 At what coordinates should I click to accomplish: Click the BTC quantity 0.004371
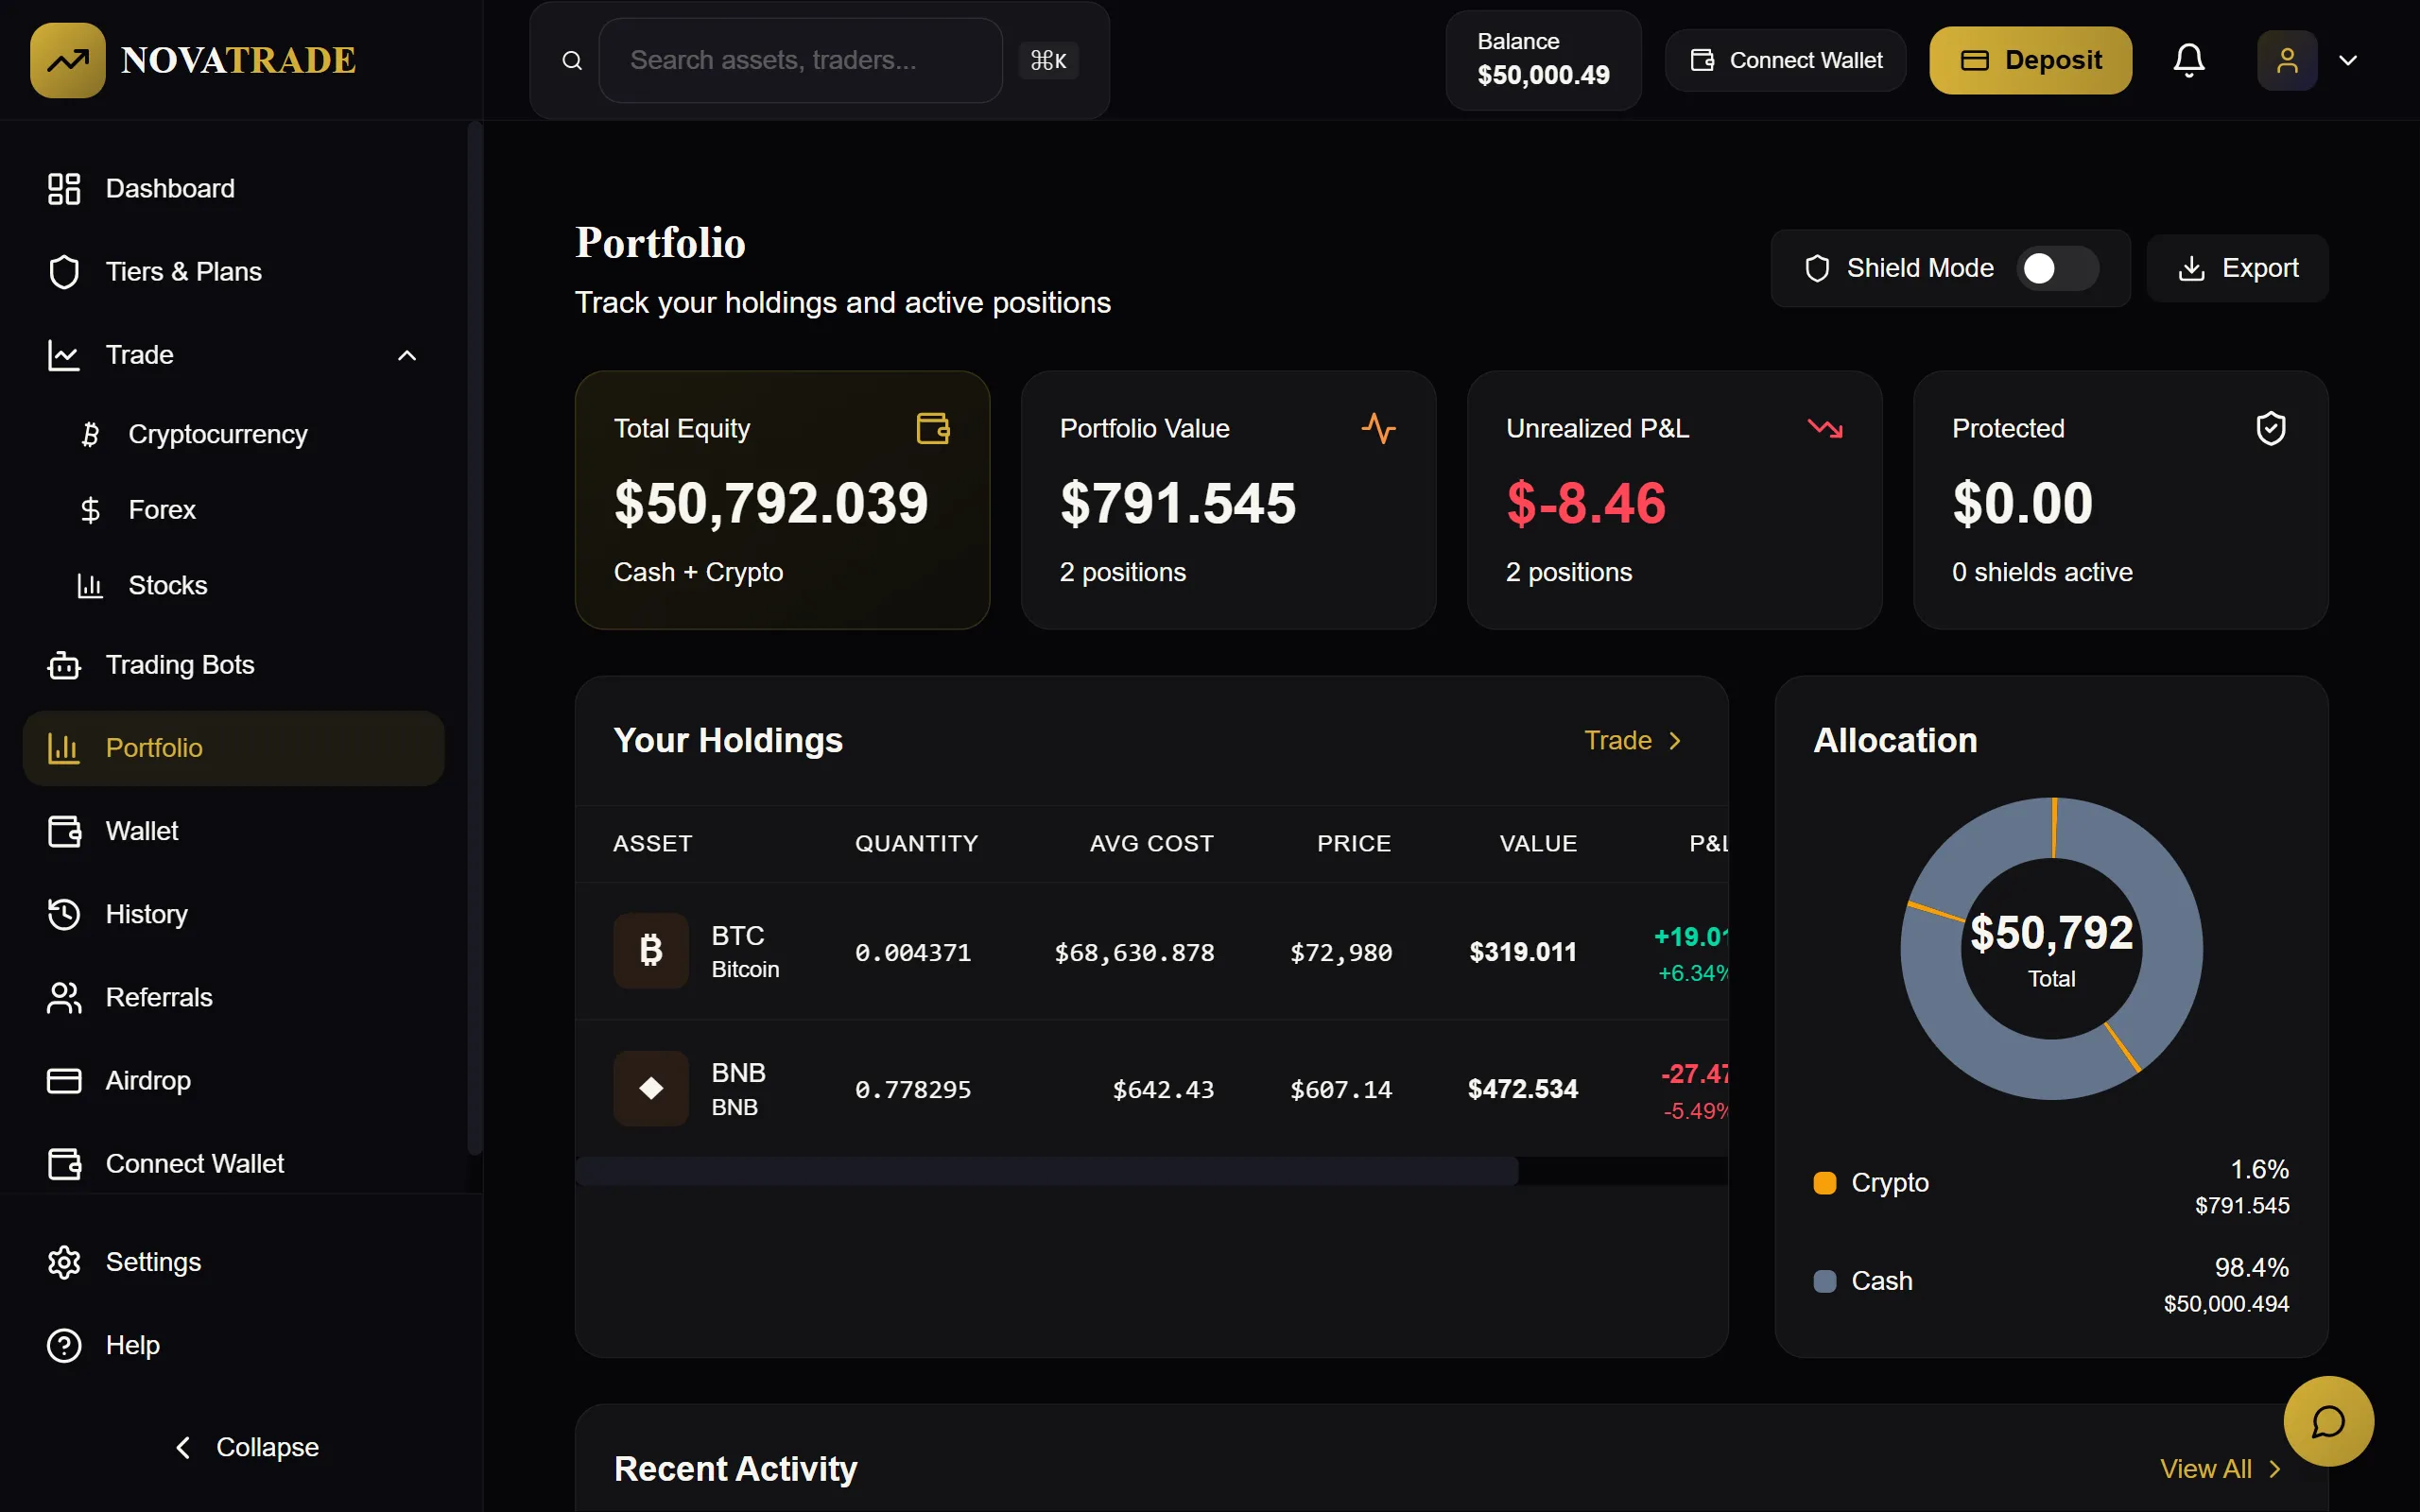click(913, 952)
